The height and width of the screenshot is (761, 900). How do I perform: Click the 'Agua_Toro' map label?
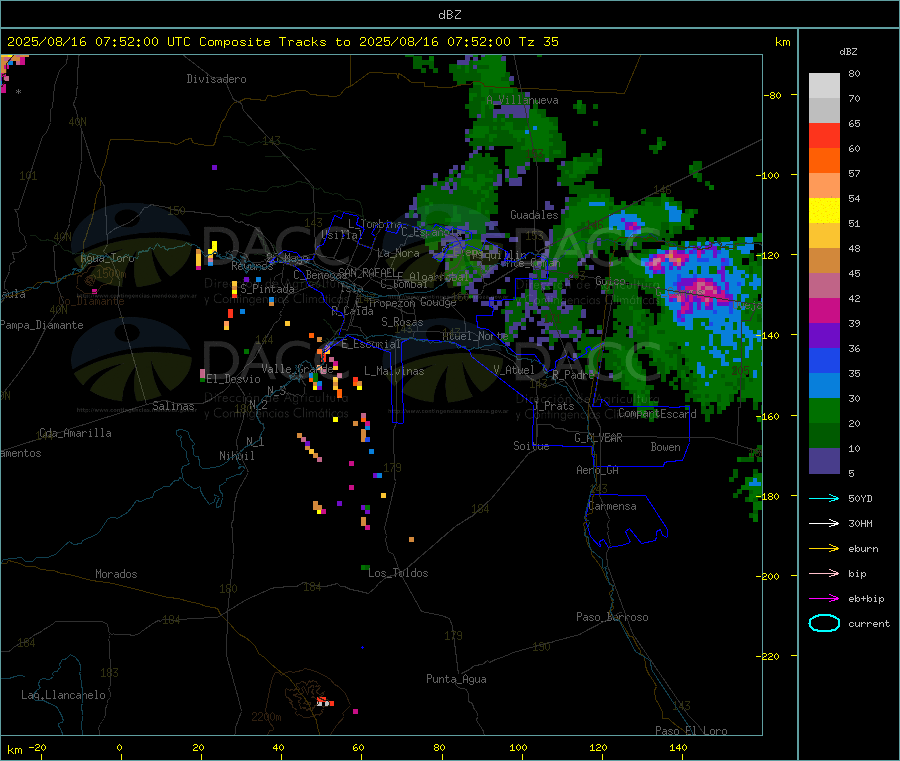click(x=107, y=258)
